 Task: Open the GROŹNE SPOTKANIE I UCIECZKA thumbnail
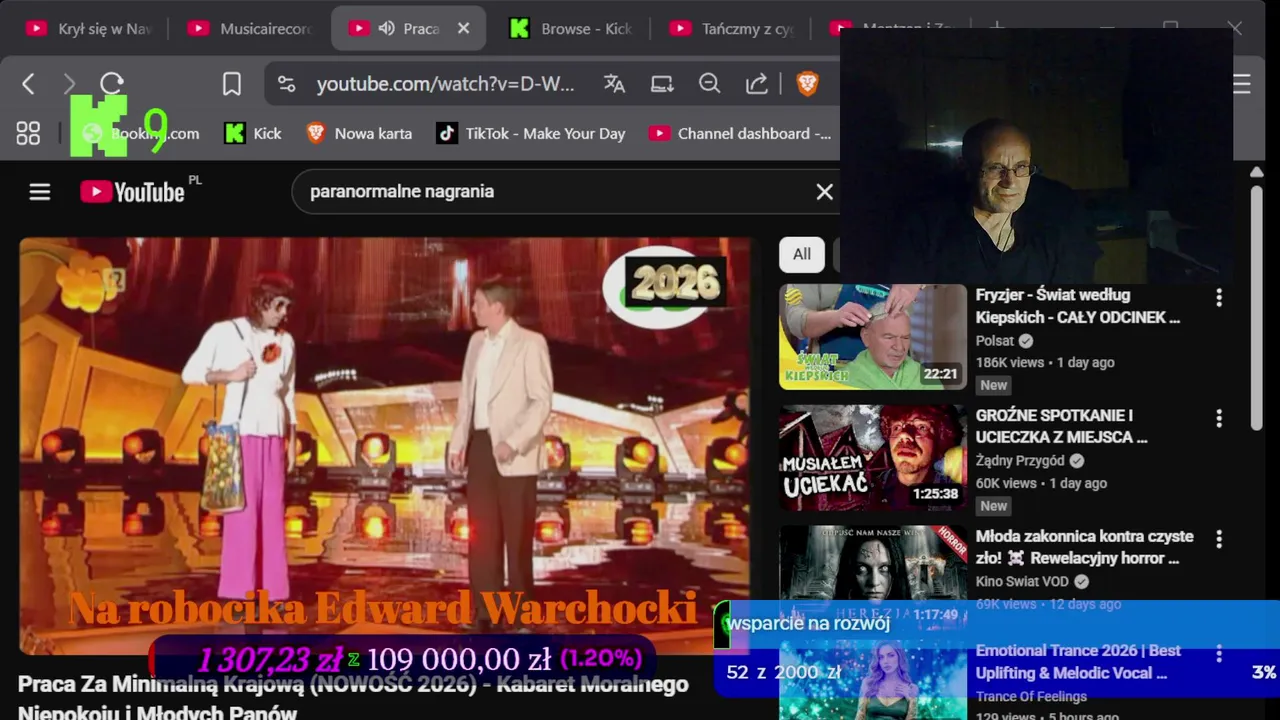873,458
